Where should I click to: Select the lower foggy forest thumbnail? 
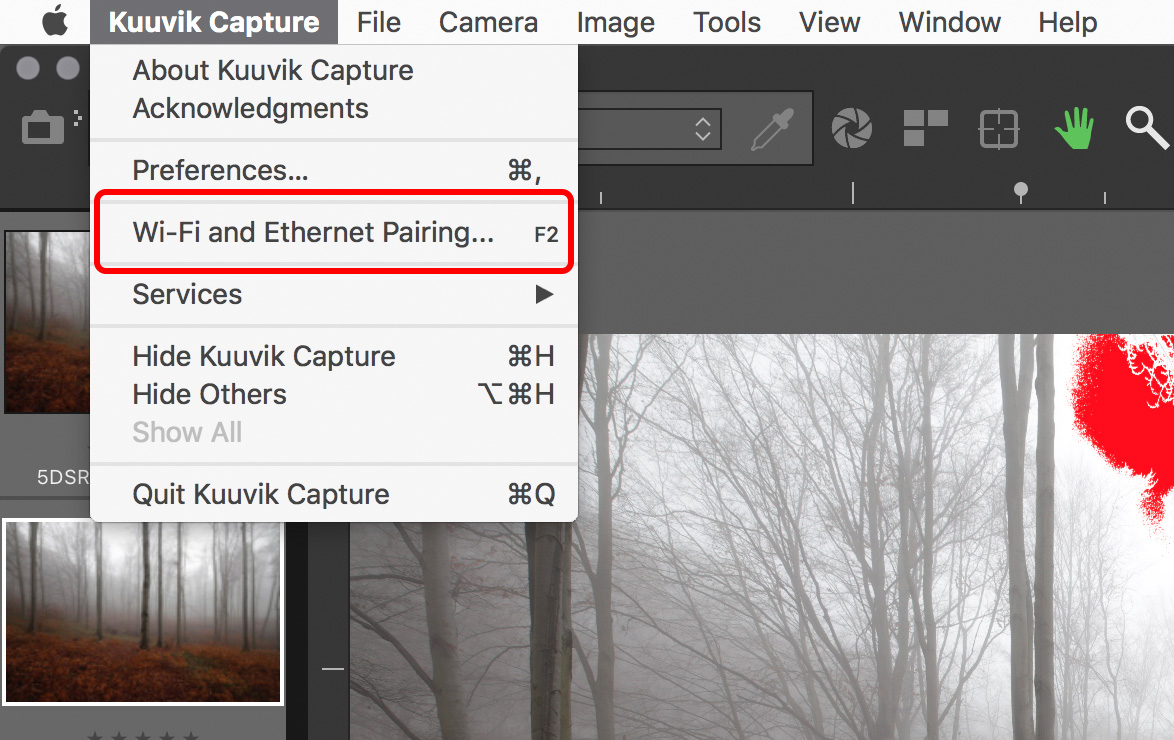pos(143,612)
